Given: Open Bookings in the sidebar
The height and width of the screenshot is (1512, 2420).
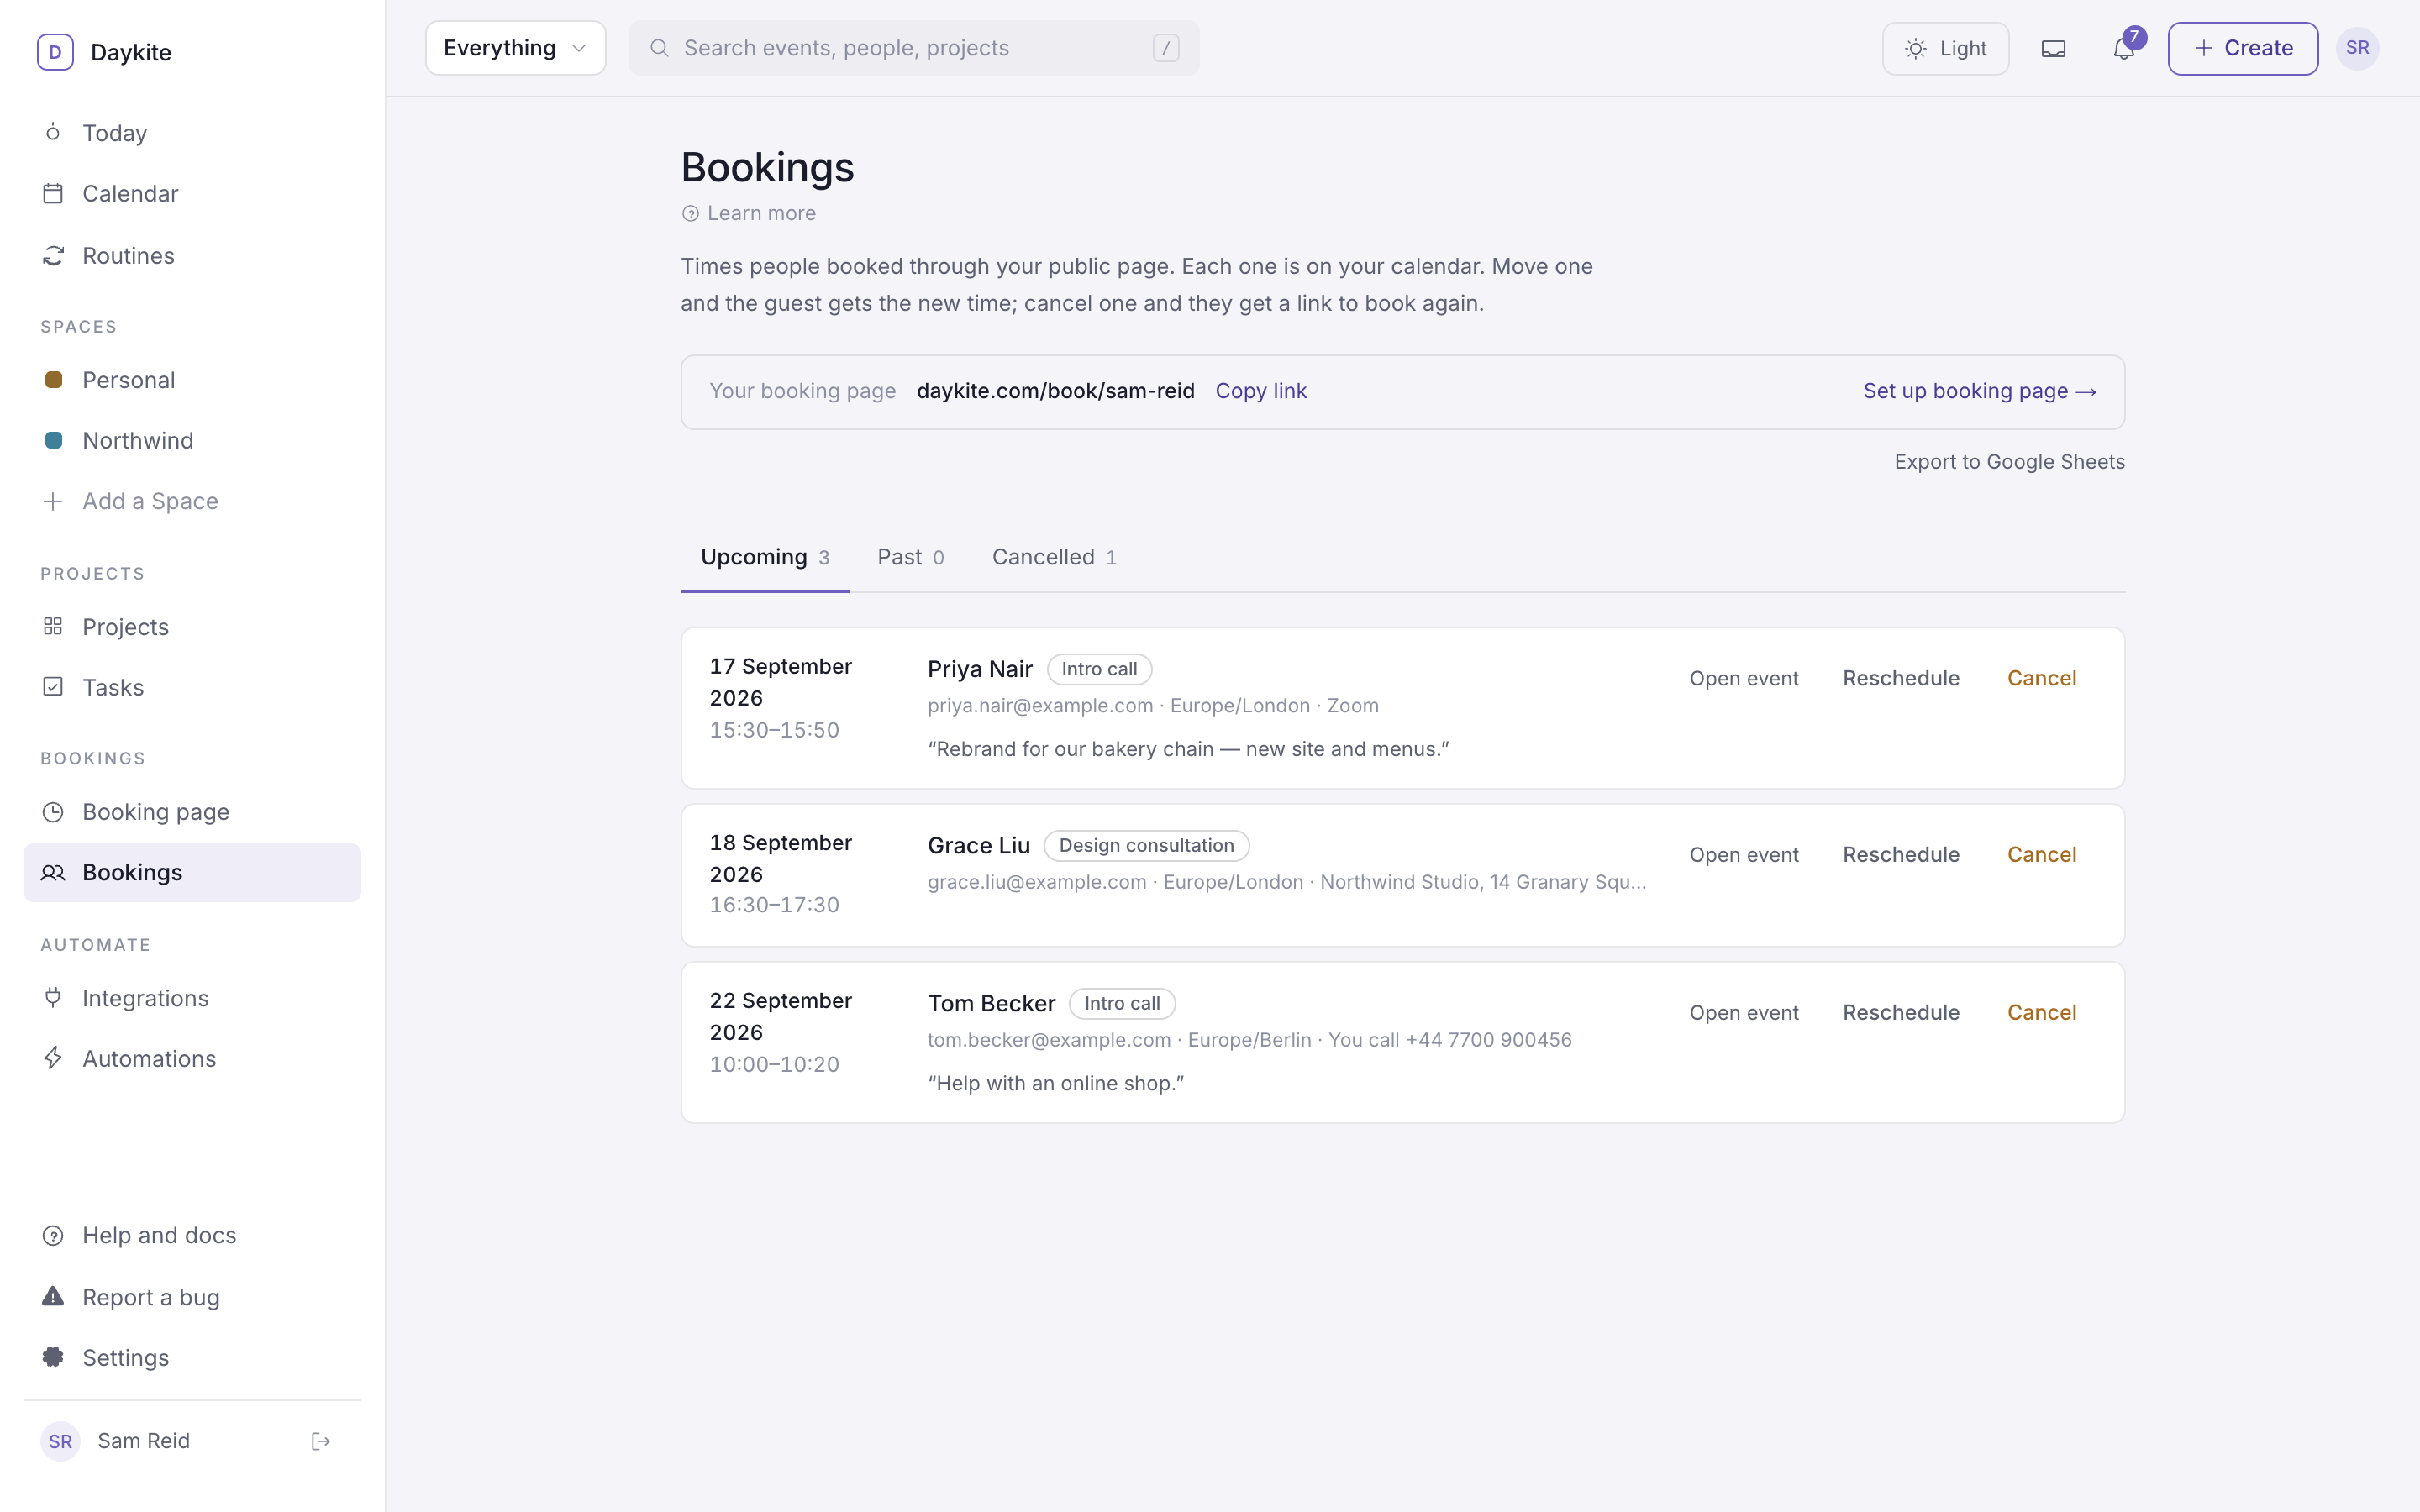Looking at the screenshot, I should (x=192, y=872).
